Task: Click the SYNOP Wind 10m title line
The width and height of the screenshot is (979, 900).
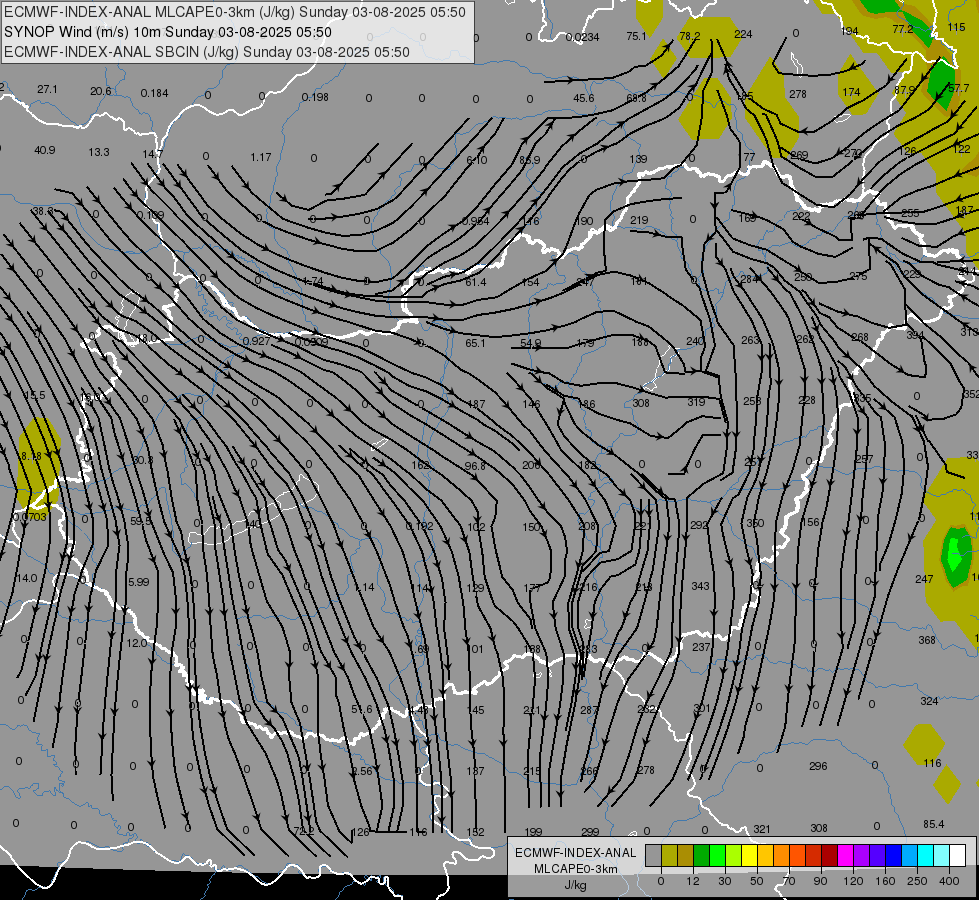Action: coord(167,32)
